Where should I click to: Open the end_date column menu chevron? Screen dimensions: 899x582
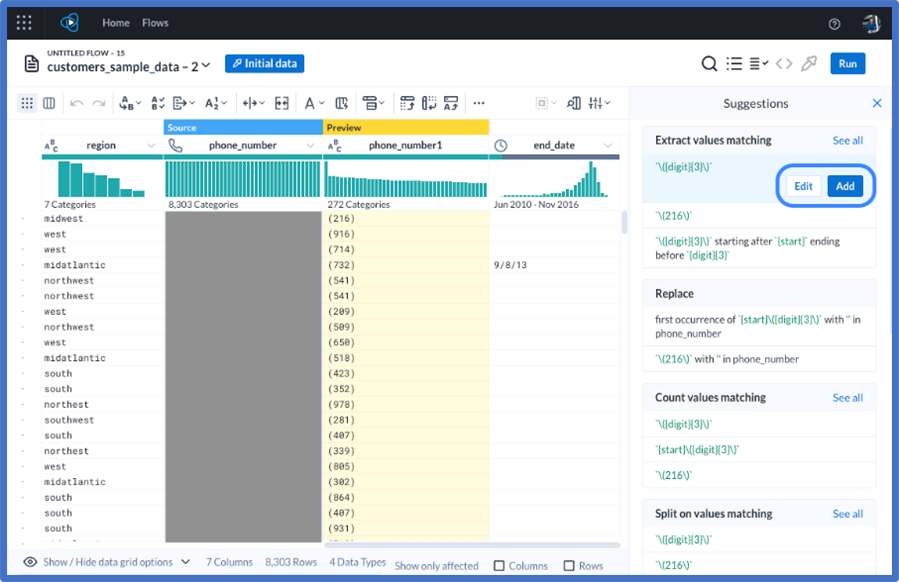[608, 146]
